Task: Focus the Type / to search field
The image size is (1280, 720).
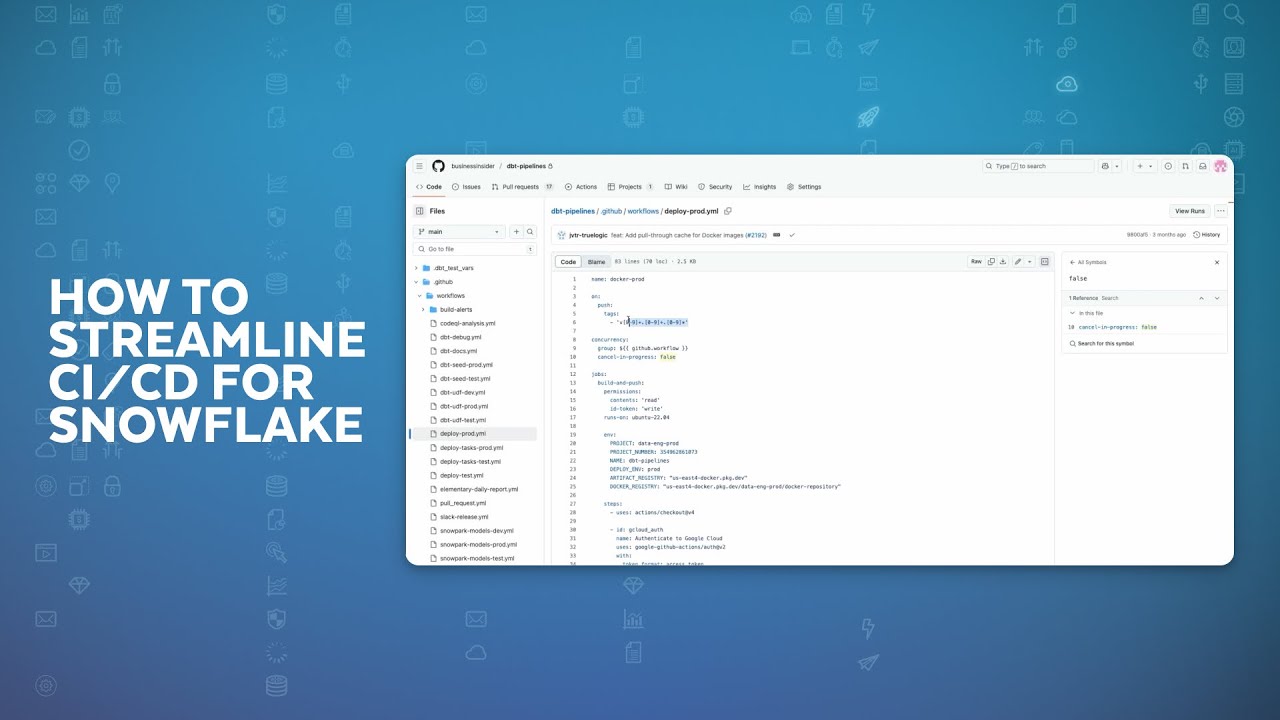Action: coord(1038,166)
